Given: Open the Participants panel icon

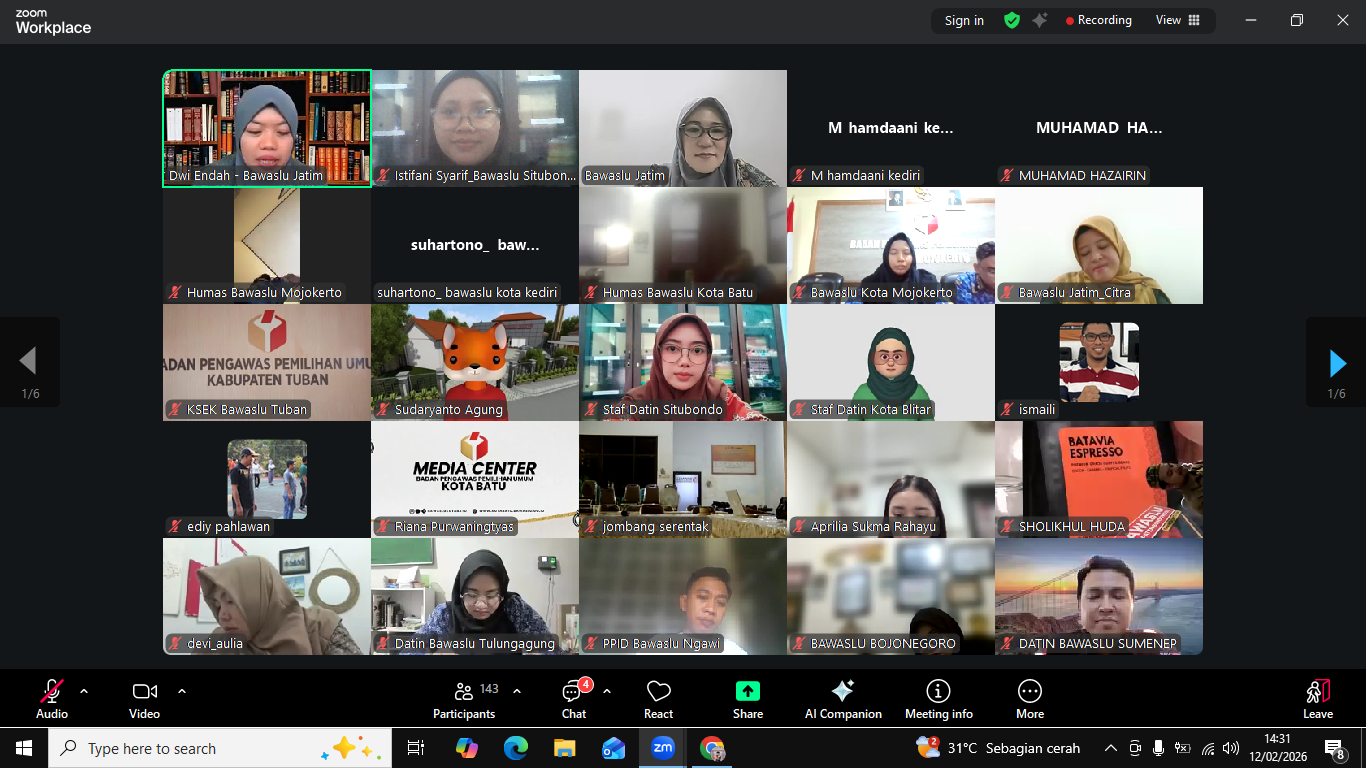Looking at the screenshot, I should pos(463,691).
